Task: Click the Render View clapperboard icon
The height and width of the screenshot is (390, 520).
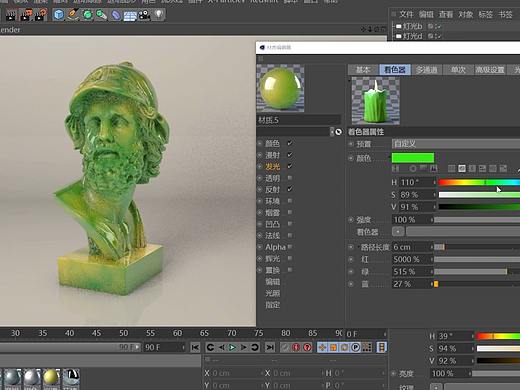Action: [11, 15]
